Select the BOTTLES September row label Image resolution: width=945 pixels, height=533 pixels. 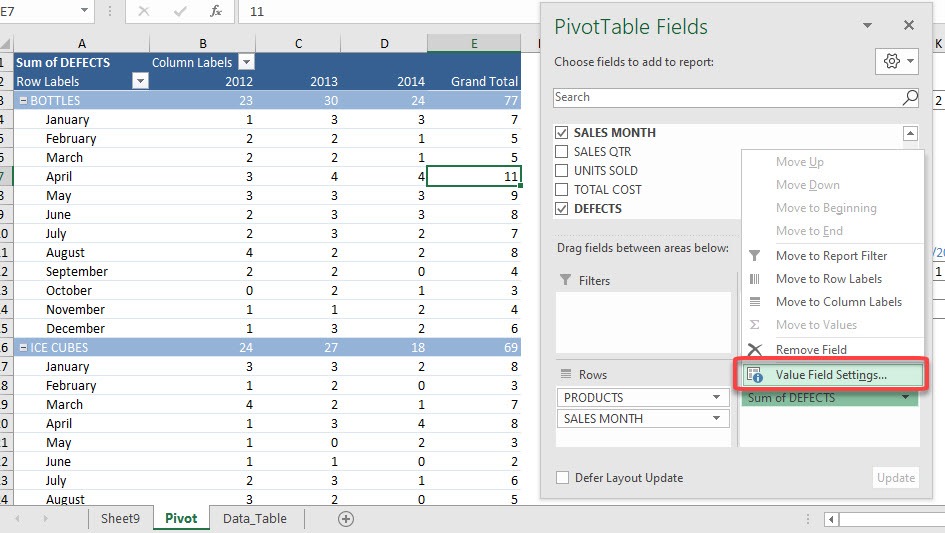[x=81, y=271]
